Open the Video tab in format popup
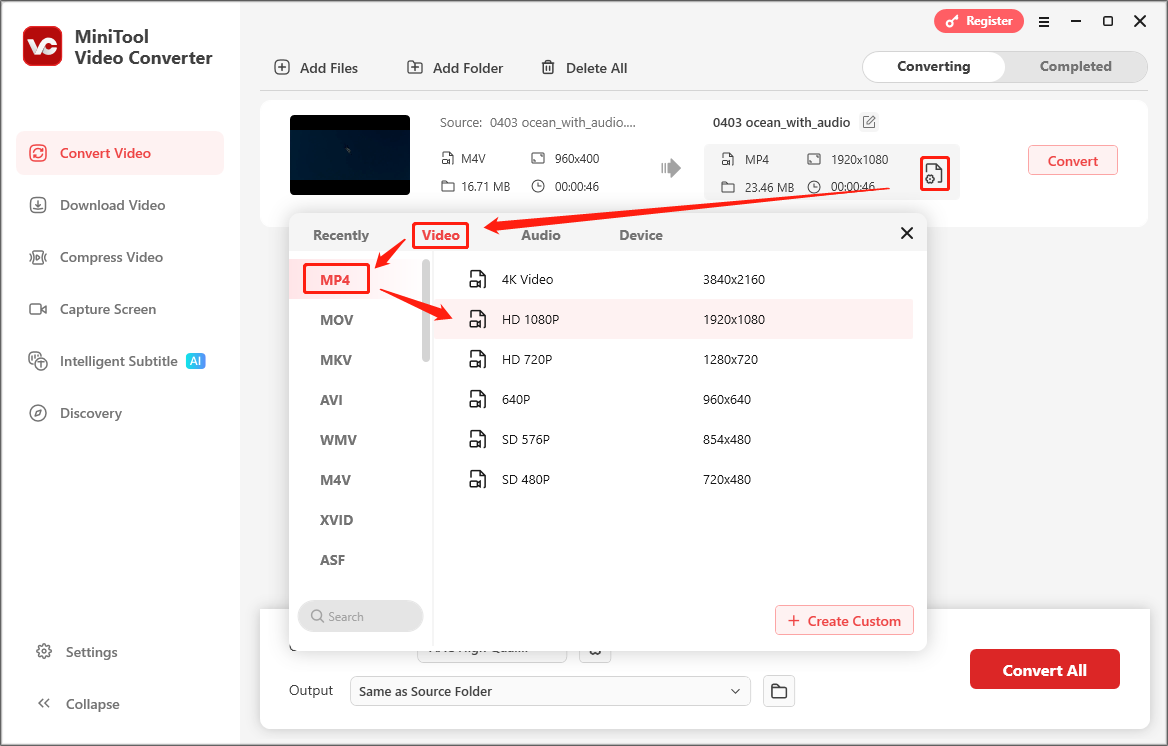The width and height of the screenshot is (1168, 746). point(440,235)
